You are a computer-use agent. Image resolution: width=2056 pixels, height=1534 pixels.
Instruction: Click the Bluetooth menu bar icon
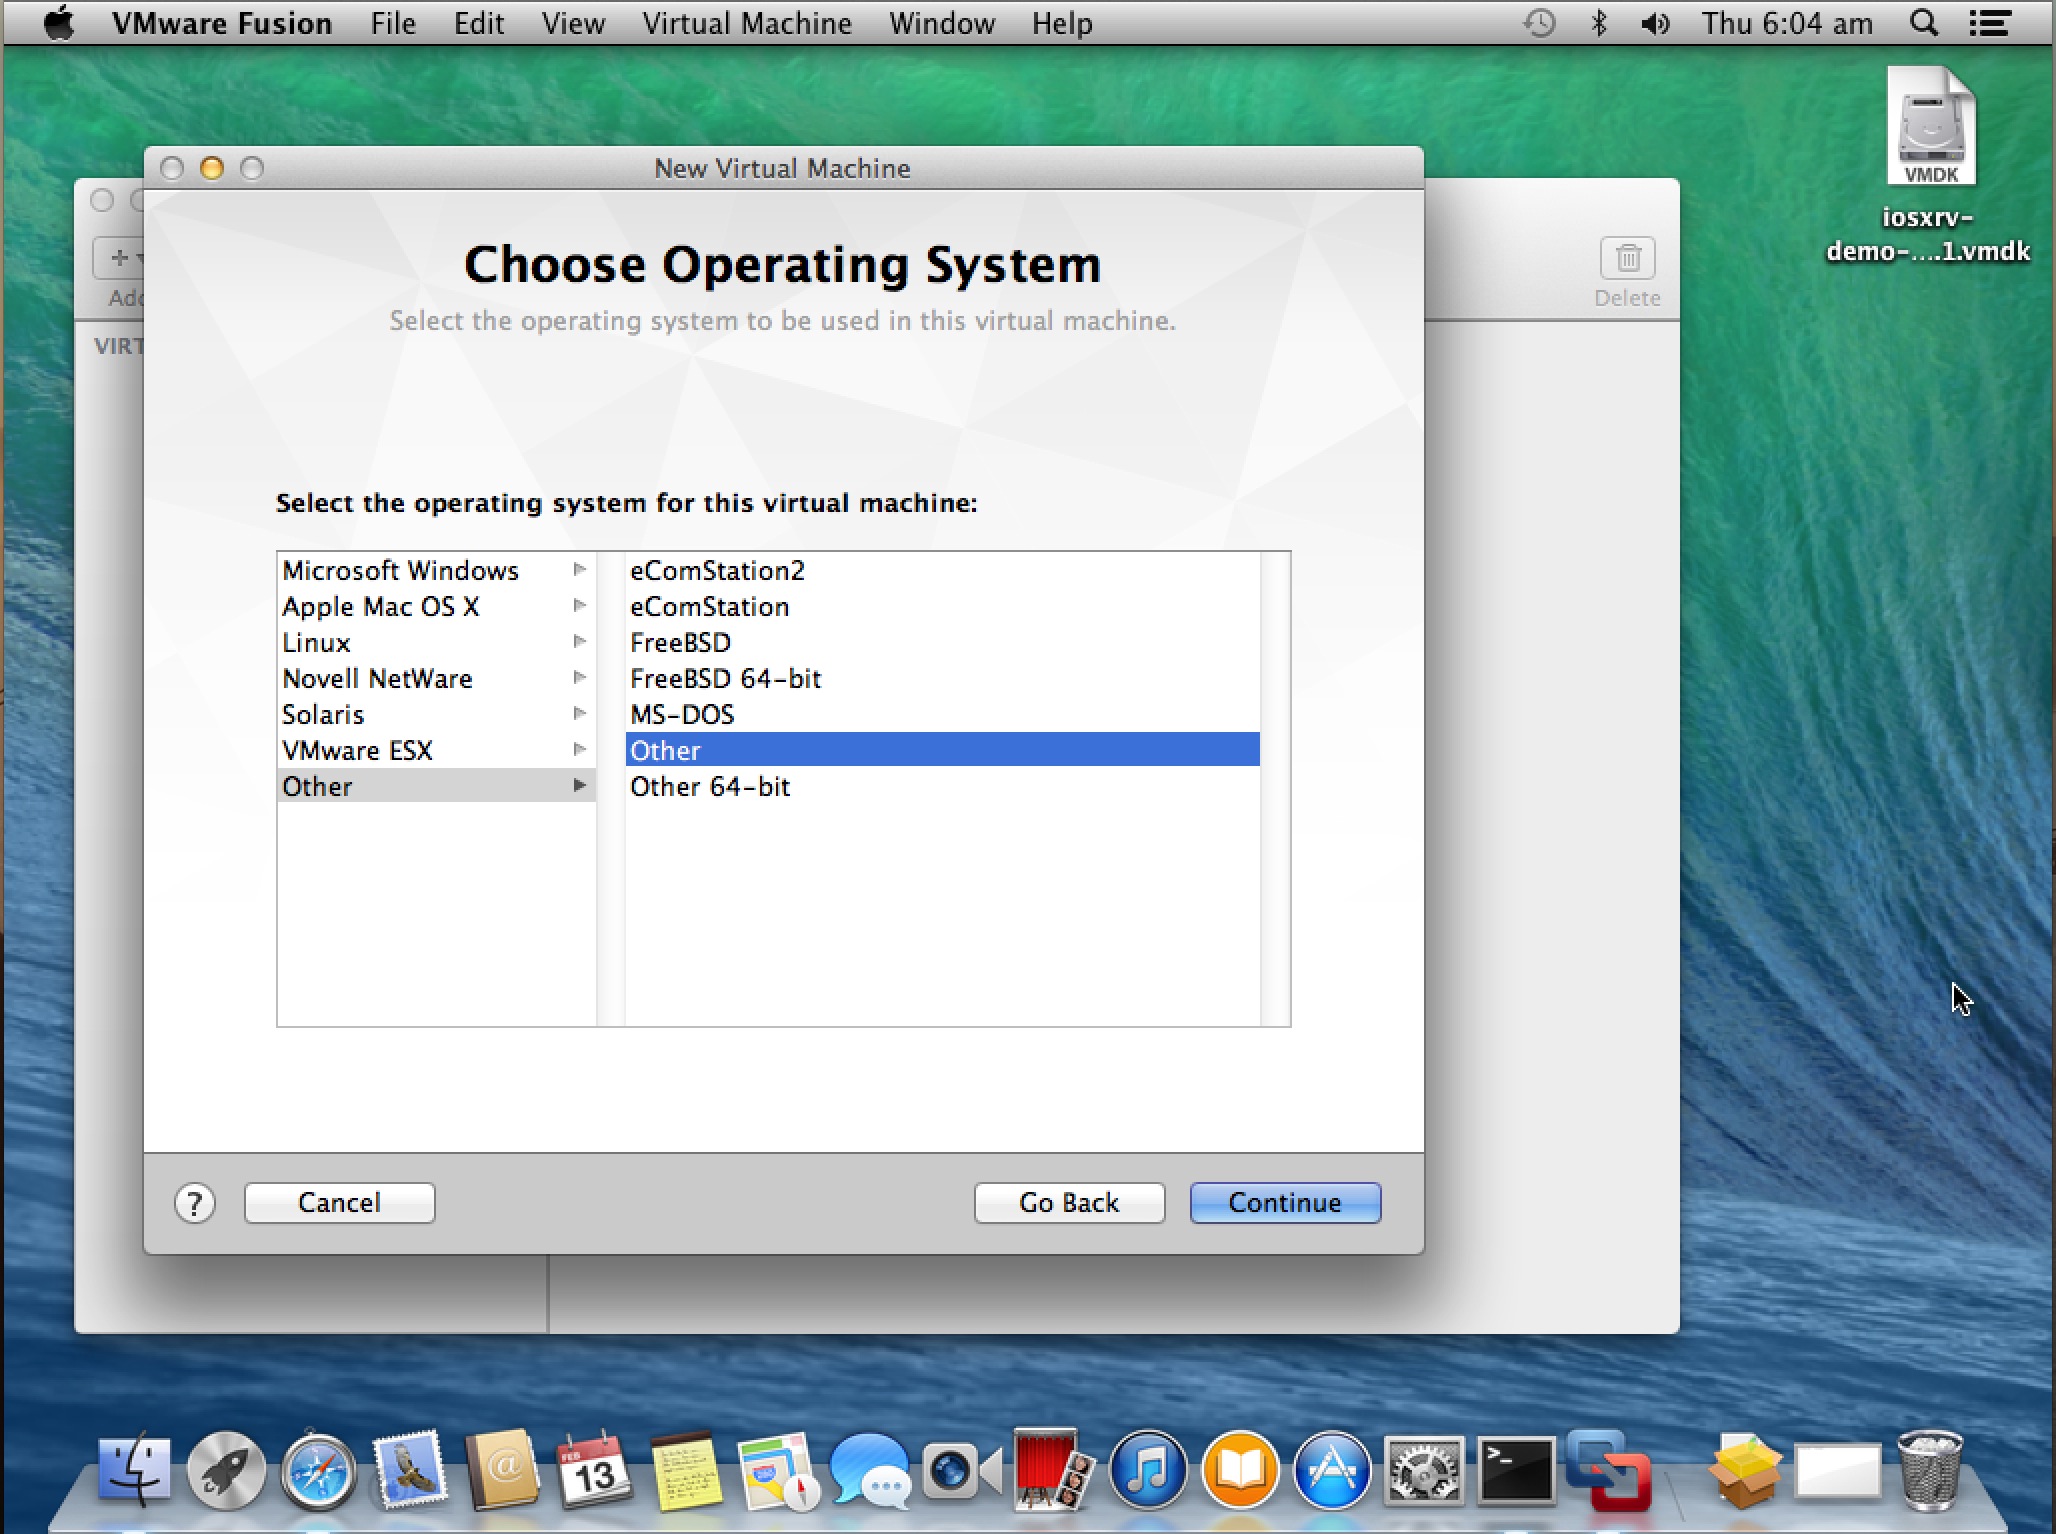coord(1599,23)
